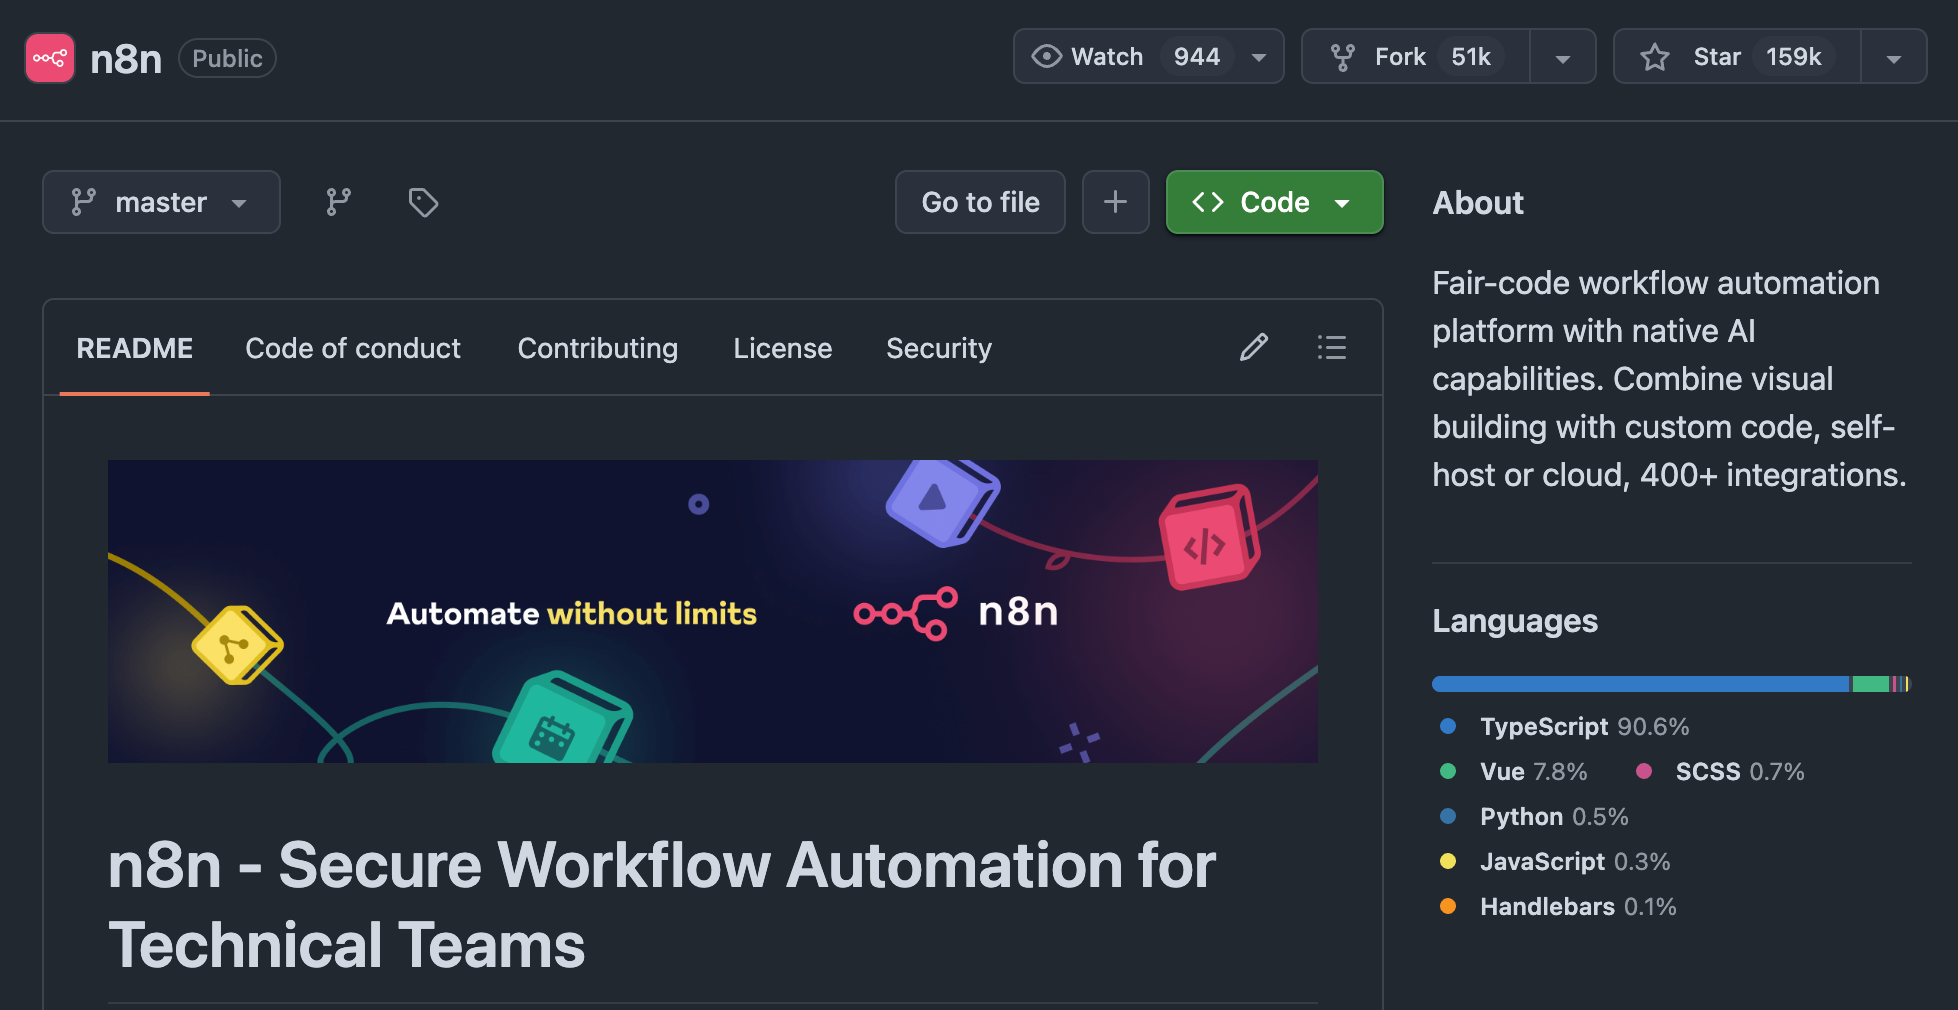This screenshot has height=1010, width=1958.
Task: Click the 159k star count
Action: (1793, 56)
